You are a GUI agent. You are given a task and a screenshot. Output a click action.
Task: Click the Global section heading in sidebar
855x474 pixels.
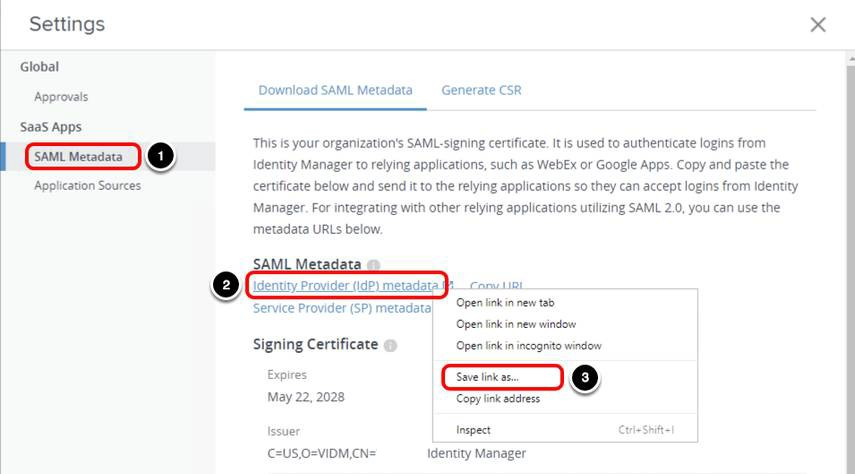point(40,67)
